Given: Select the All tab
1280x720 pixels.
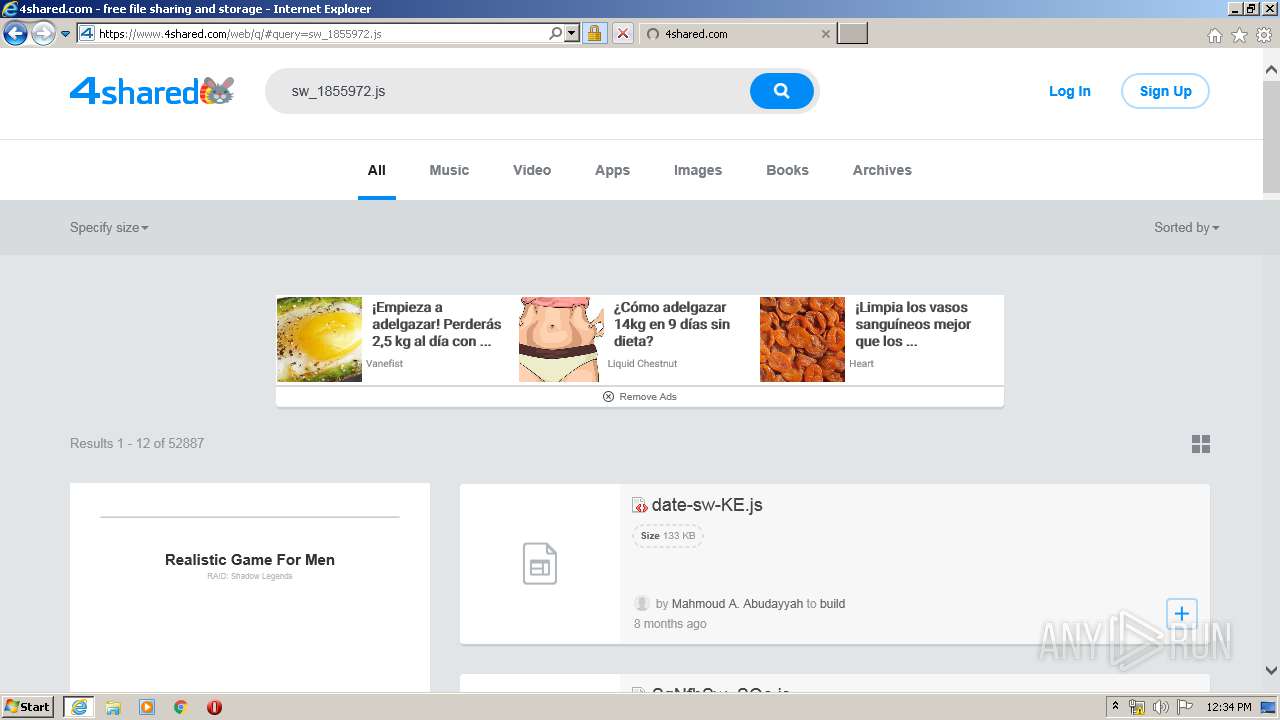Looking at the screenshot, I should click(x=377, y=171).
